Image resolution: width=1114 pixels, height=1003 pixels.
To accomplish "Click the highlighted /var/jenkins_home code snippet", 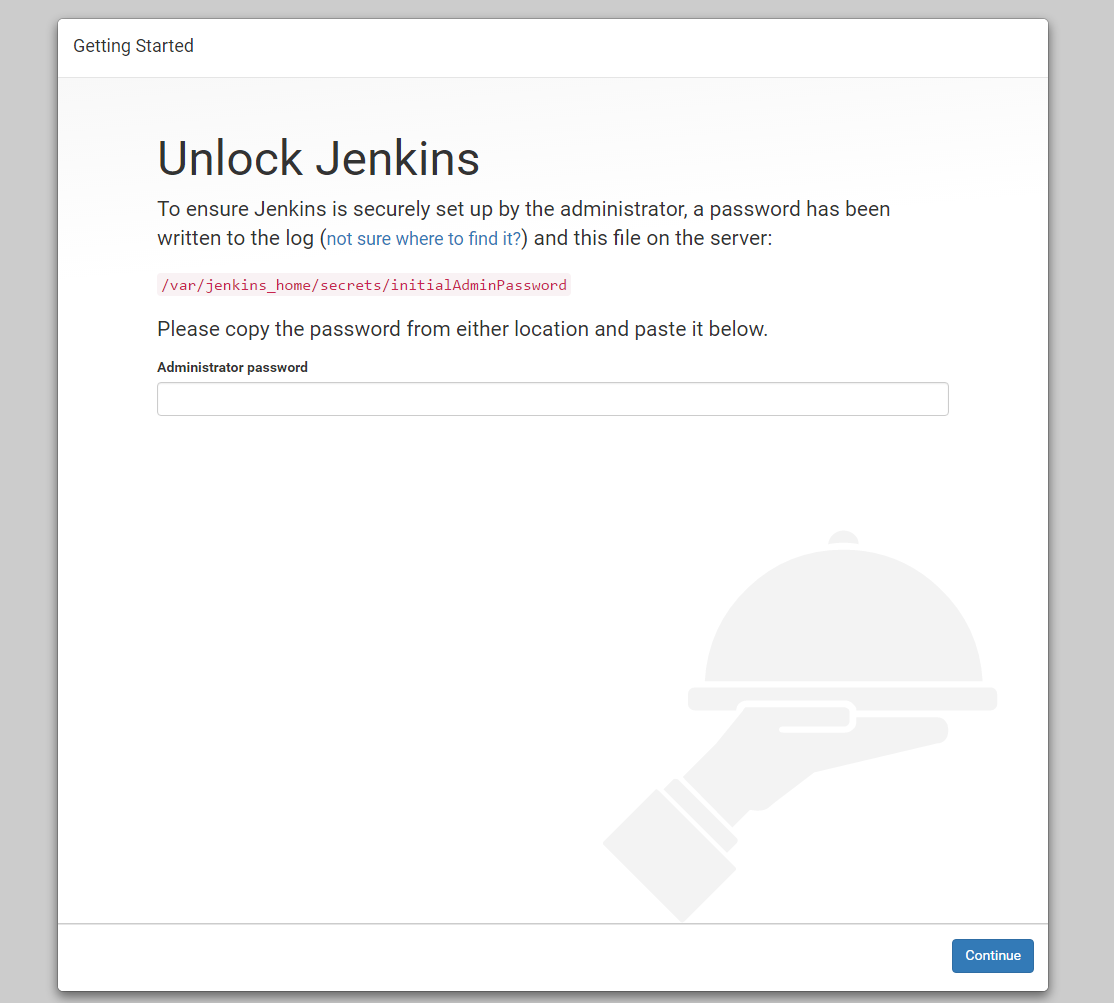I will click(363, 284).
